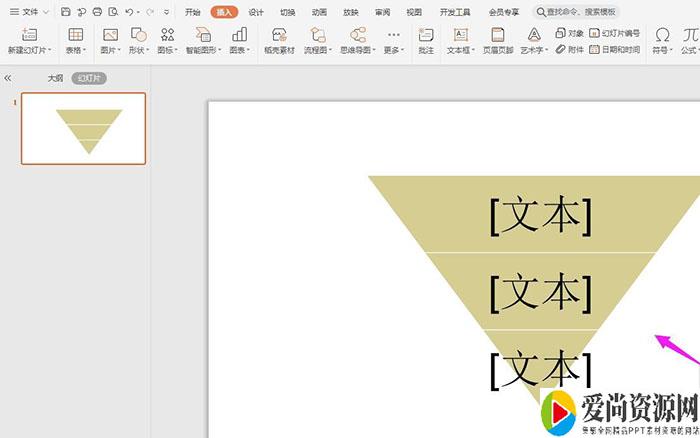Switch to the Design (设计) tab
This screenshot has width=700, height=438.
256,12
